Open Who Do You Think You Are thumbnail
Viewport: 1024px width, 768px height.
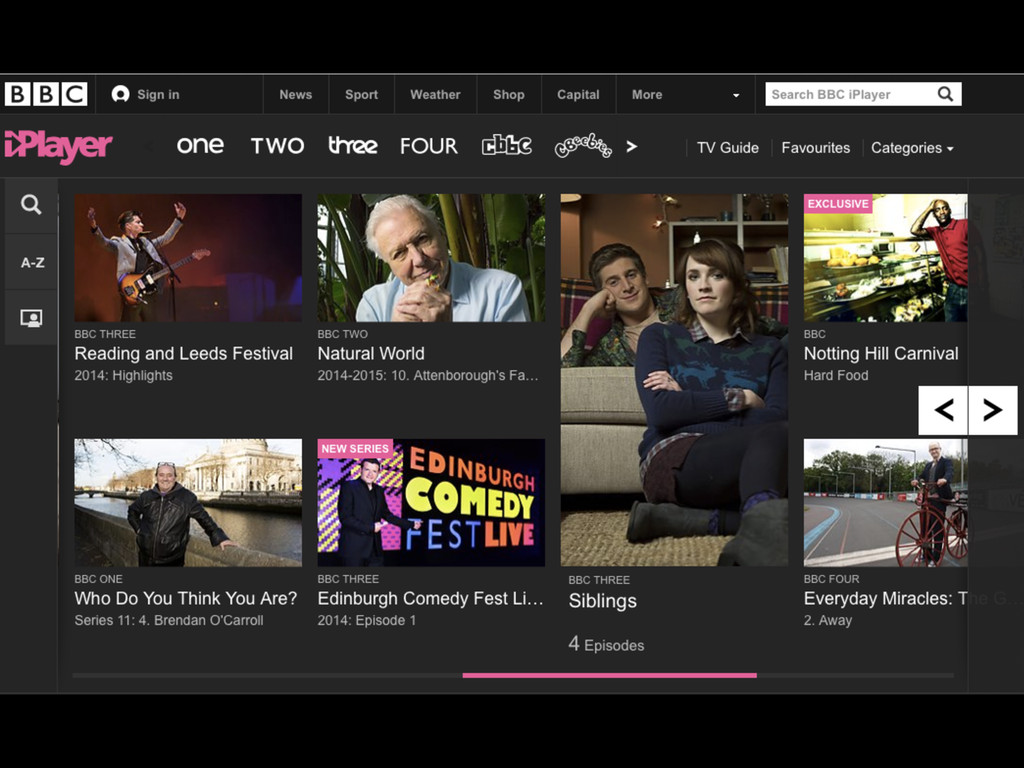point(188,502)
